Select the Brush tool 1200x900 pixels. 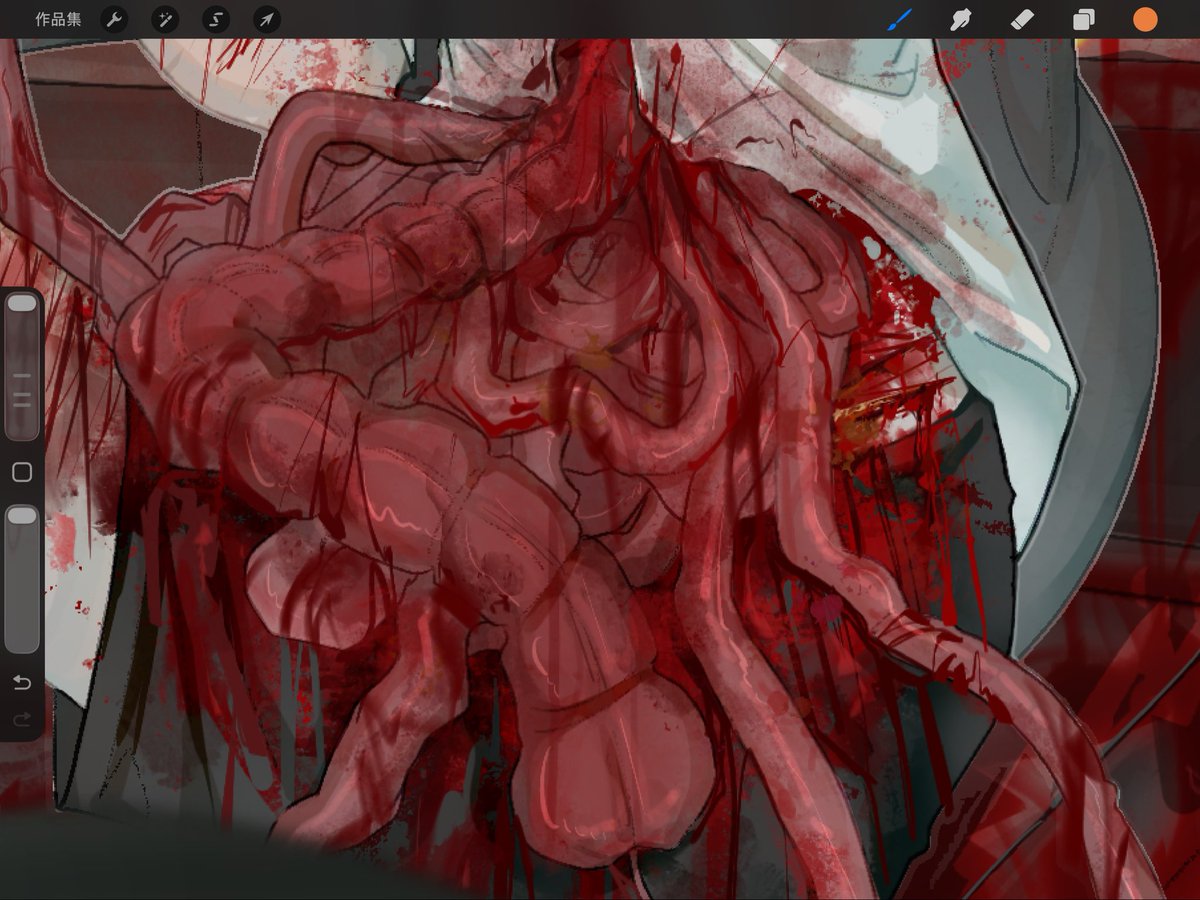tap(900, 19)
